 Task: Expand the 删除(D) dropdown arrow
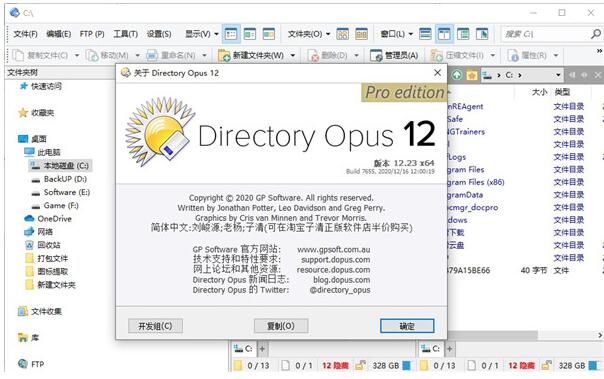[356, 56]
